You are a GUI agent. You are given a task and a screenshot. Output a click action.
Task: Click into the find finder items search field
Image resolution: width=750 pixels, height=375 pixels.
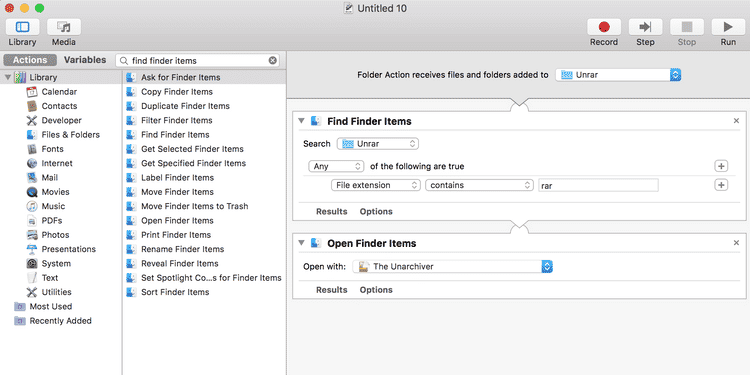point(197,61)
